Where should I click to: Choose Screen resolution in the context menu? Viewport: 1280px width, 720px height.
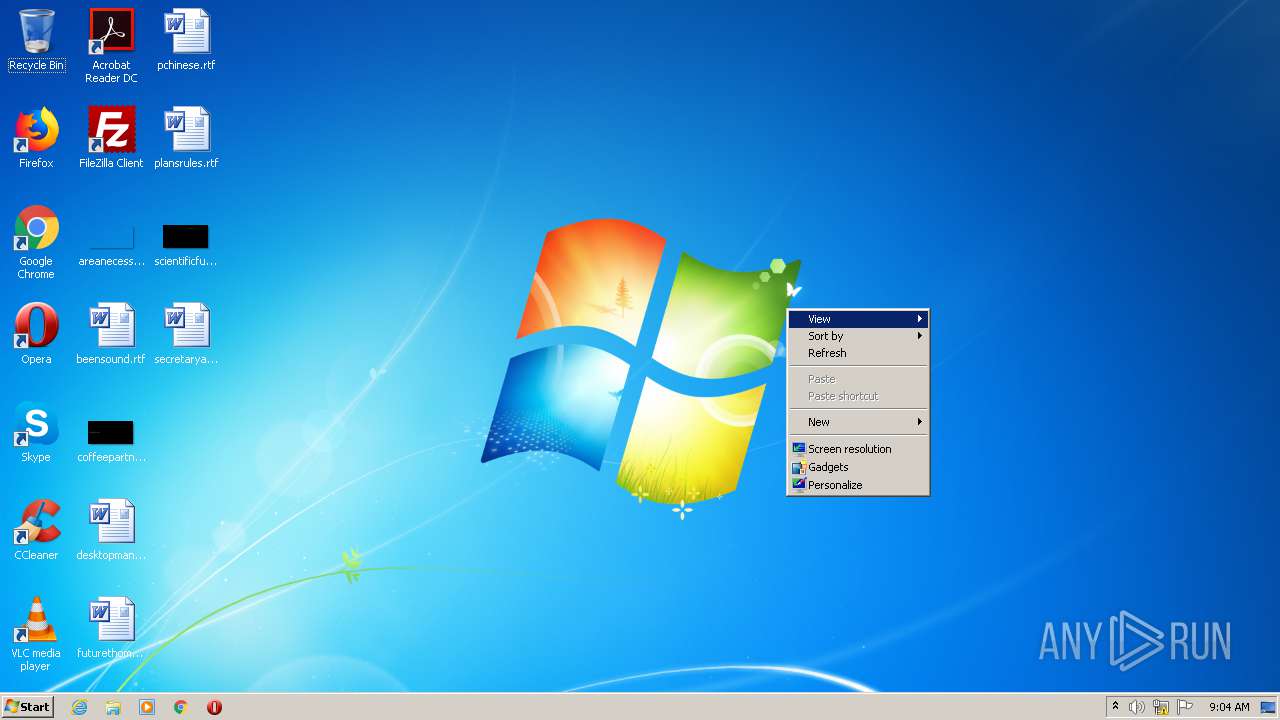pos(858,449)
